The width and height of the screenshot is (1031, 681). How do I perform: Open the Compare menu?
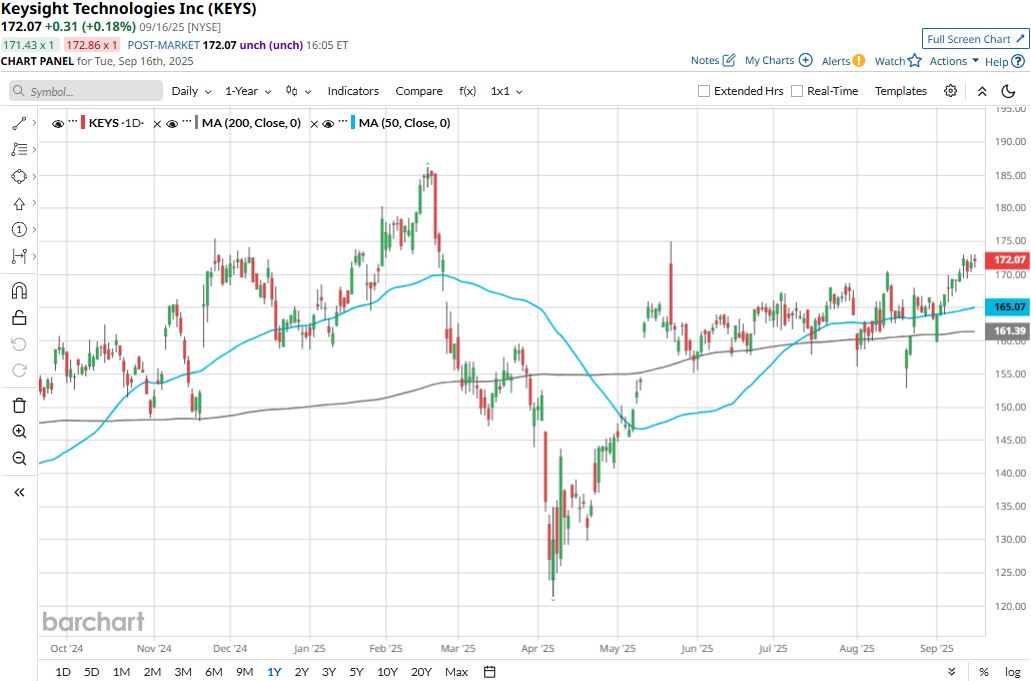coord(419,91)
